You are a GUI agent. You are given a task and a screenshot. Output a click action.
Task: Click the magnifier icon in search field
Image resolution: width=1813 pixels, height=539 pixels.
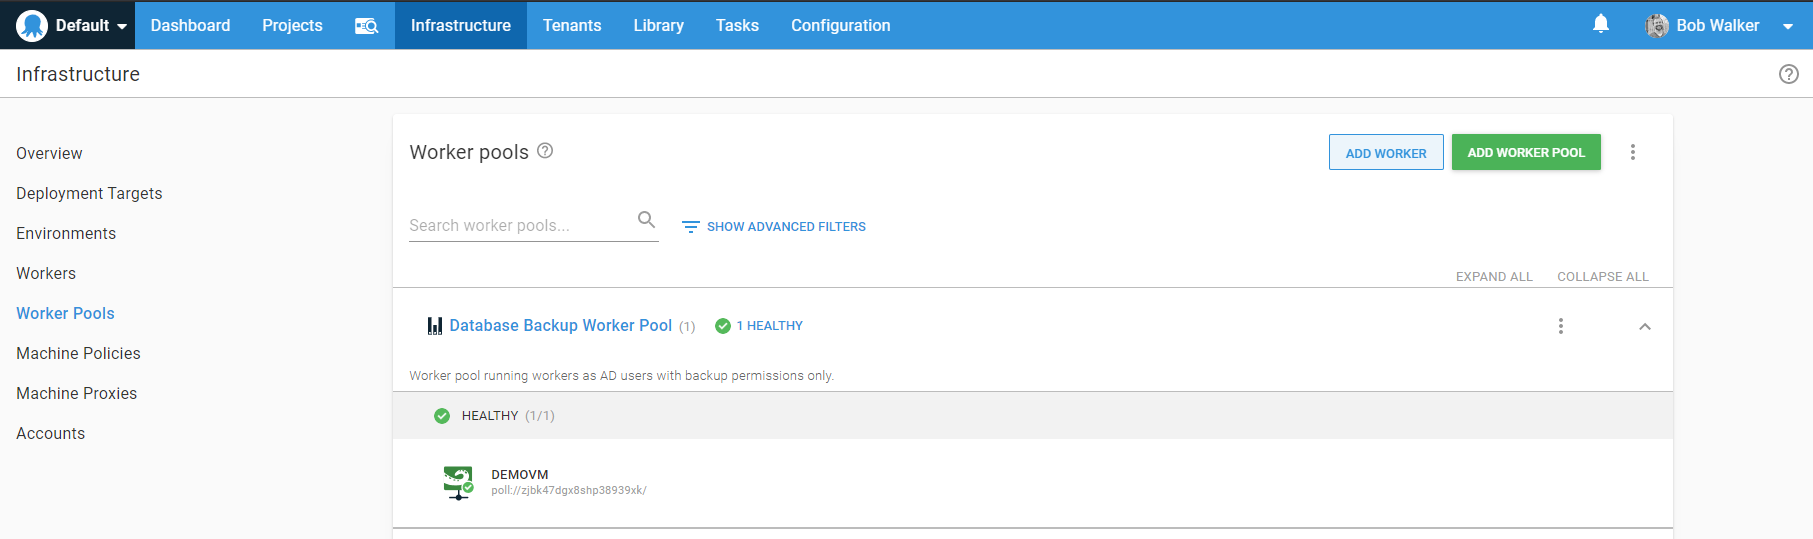point(646,220)
